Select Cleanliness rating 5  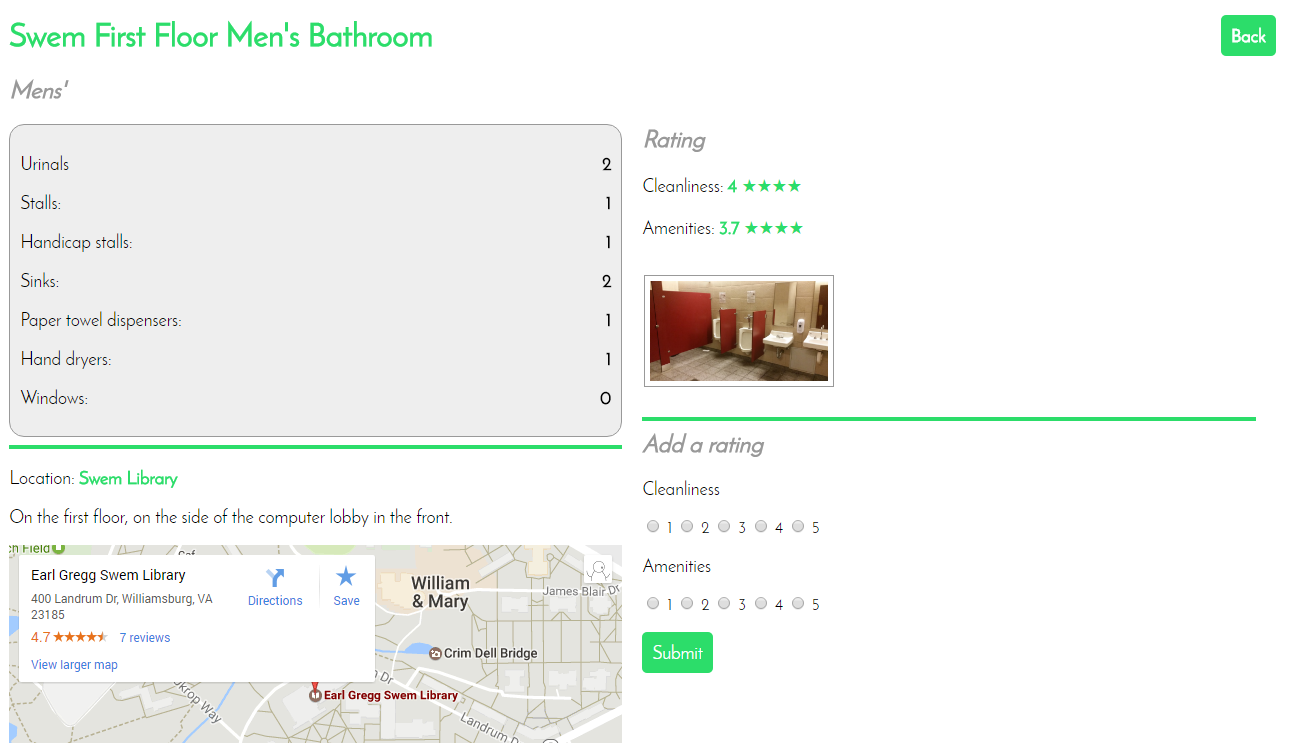[x=798, y=526]
